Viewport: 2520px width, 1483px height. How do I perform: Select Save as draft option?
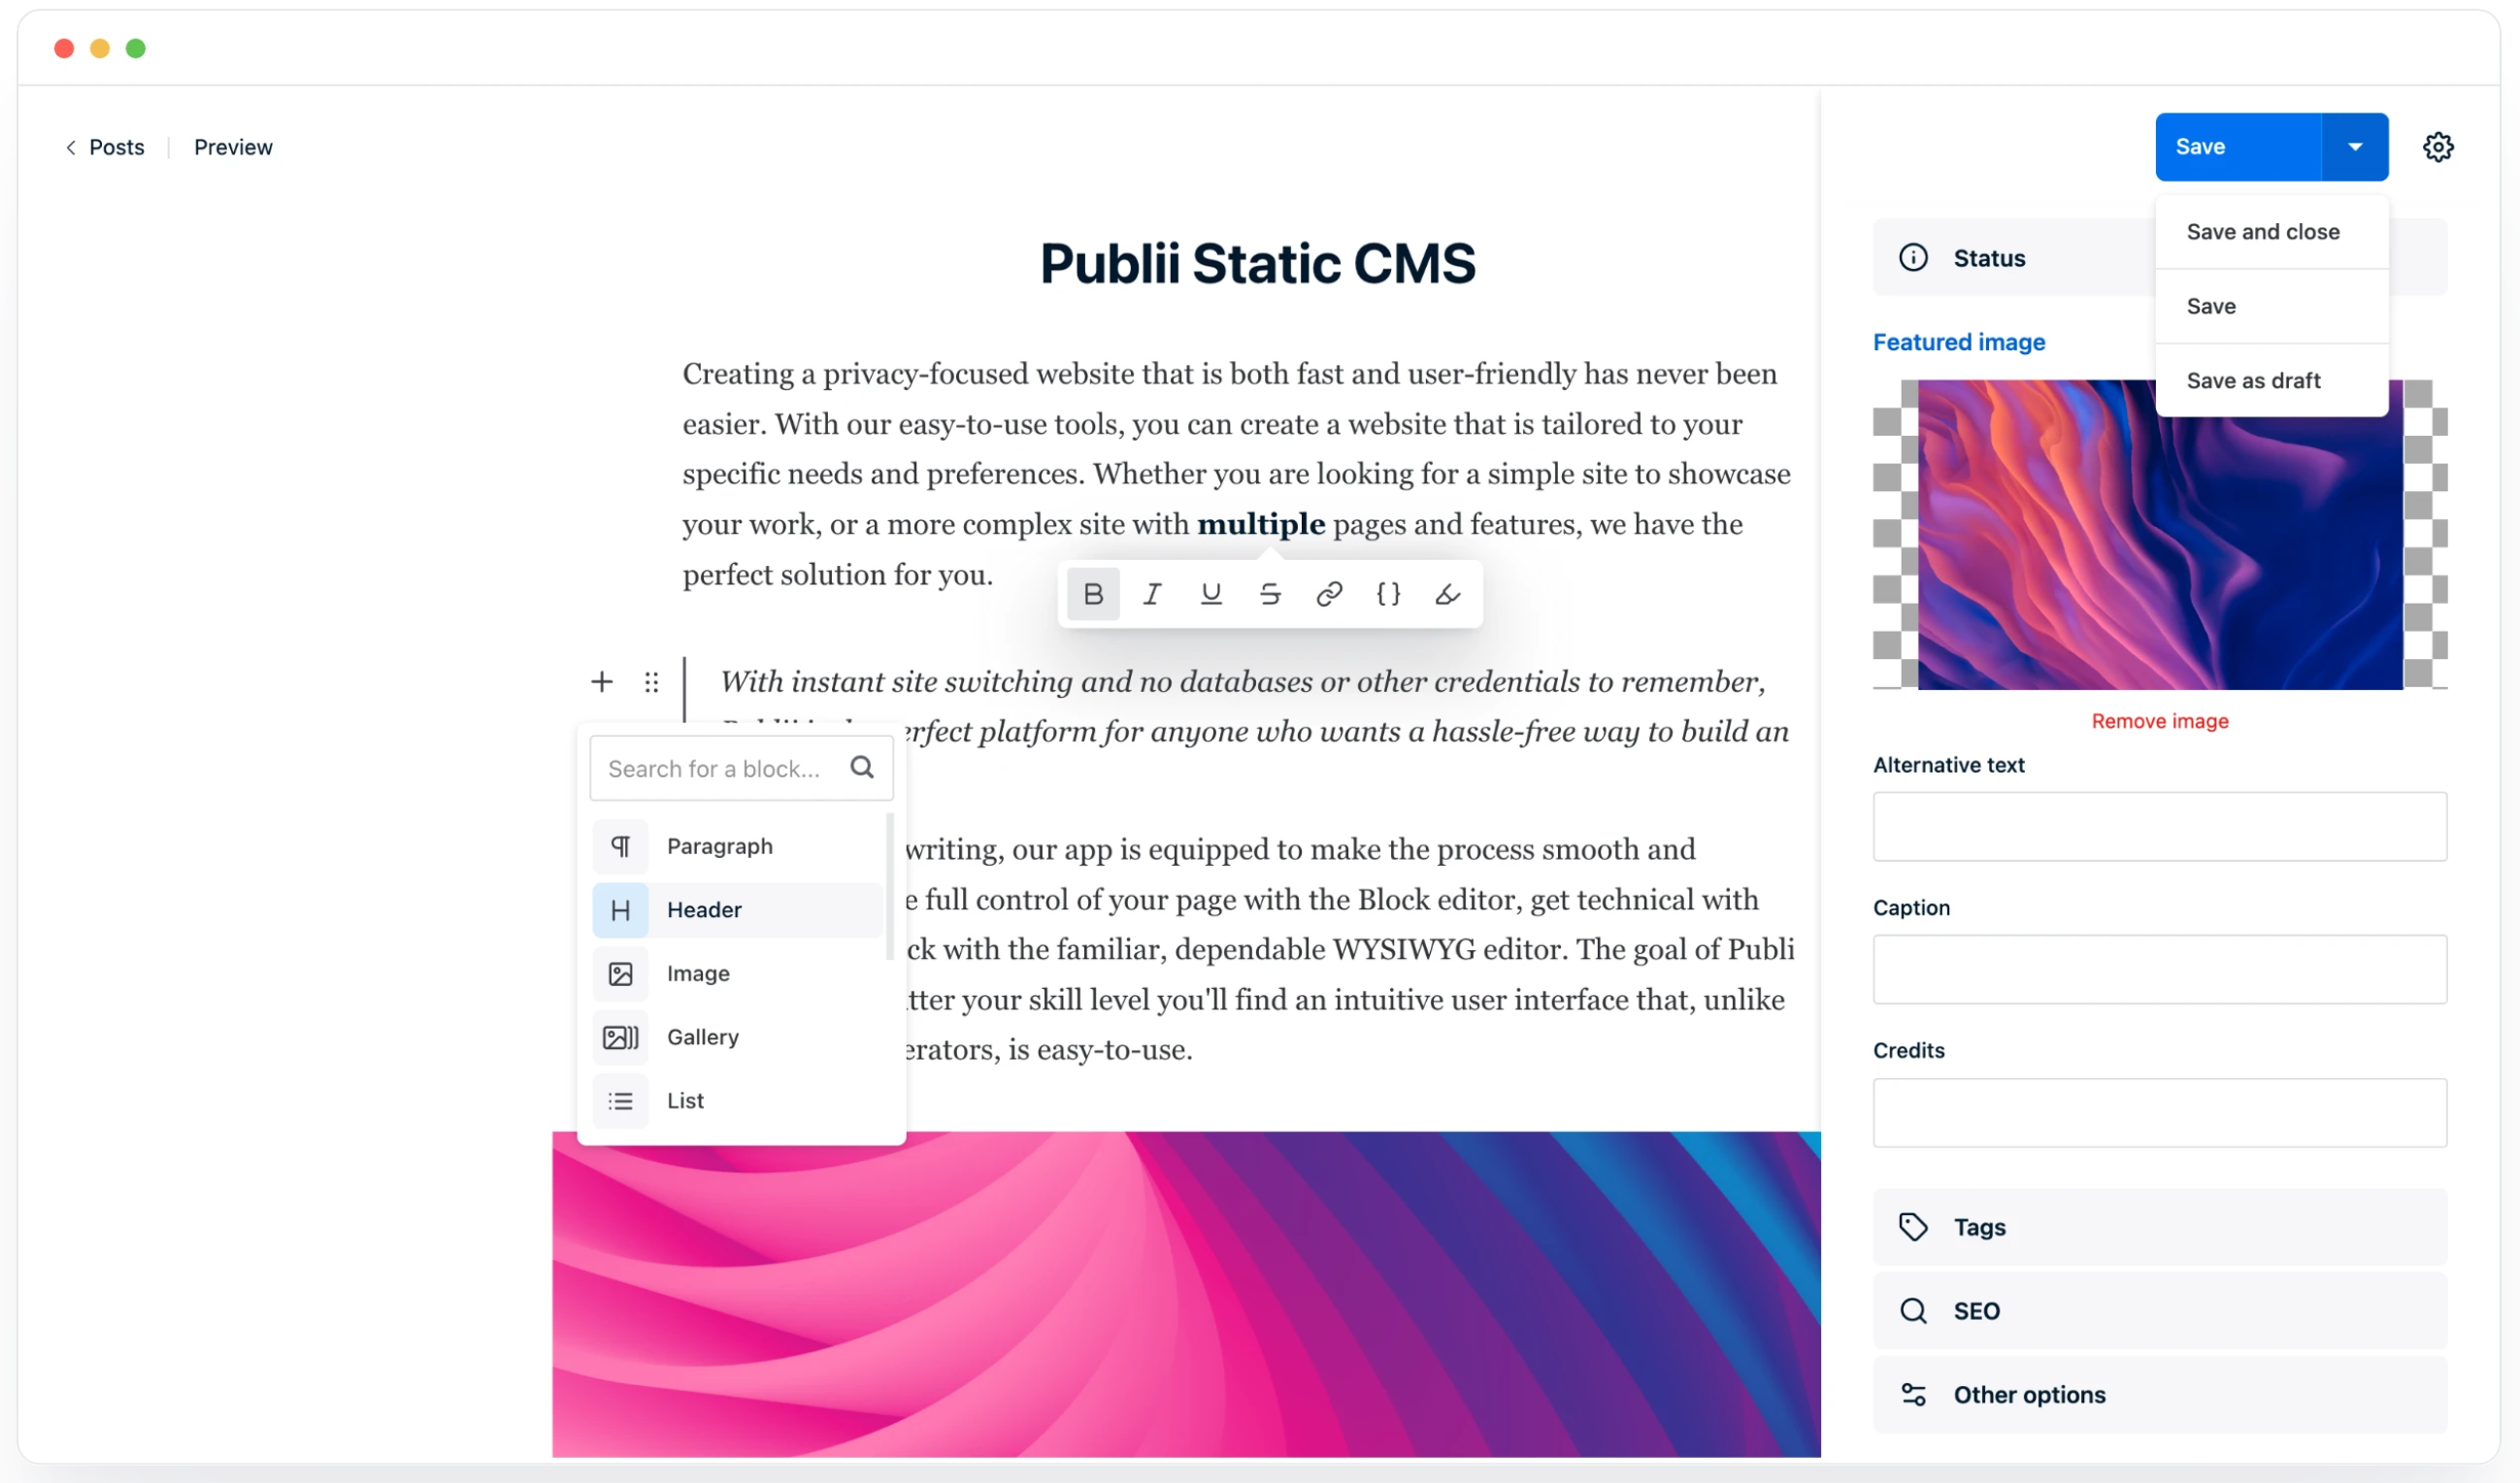(2255, 378)
